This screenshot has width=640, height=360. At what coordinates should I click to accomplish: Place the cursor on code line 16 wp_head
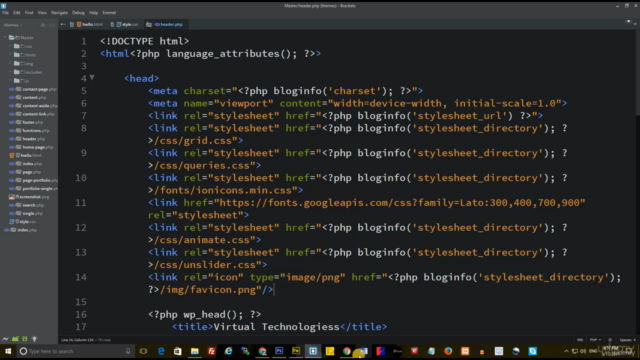point(204,314)
